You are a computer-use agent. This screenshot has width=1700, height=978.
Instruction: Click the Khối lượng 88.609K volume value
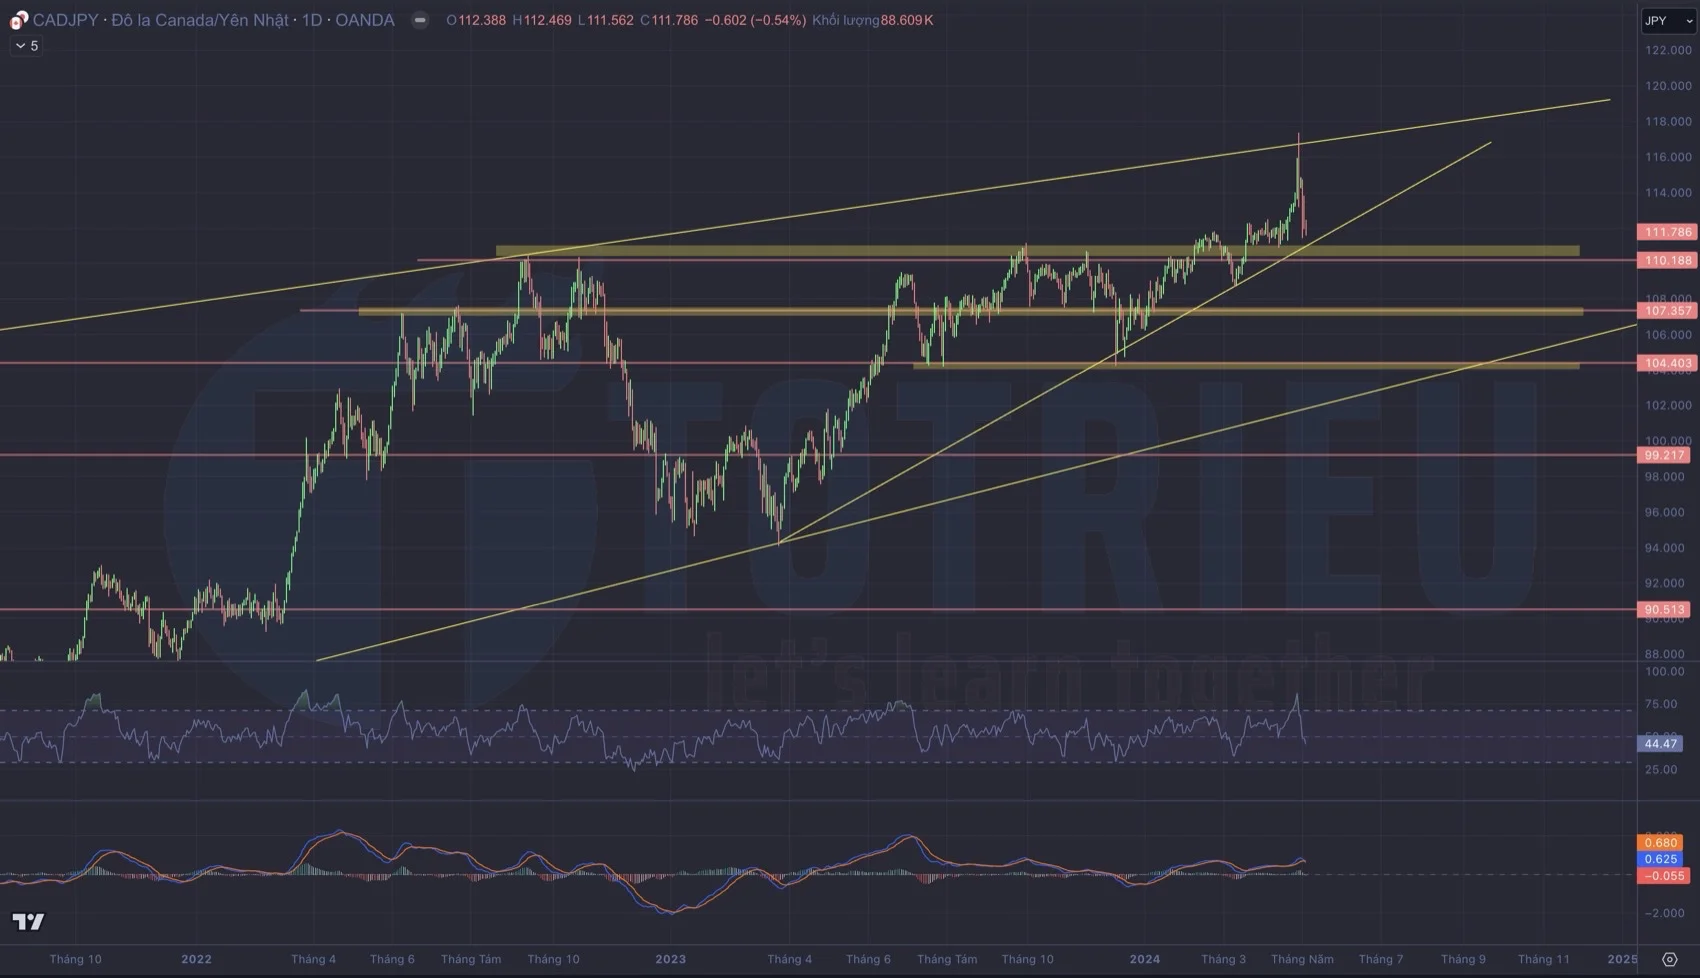[873, 20]
